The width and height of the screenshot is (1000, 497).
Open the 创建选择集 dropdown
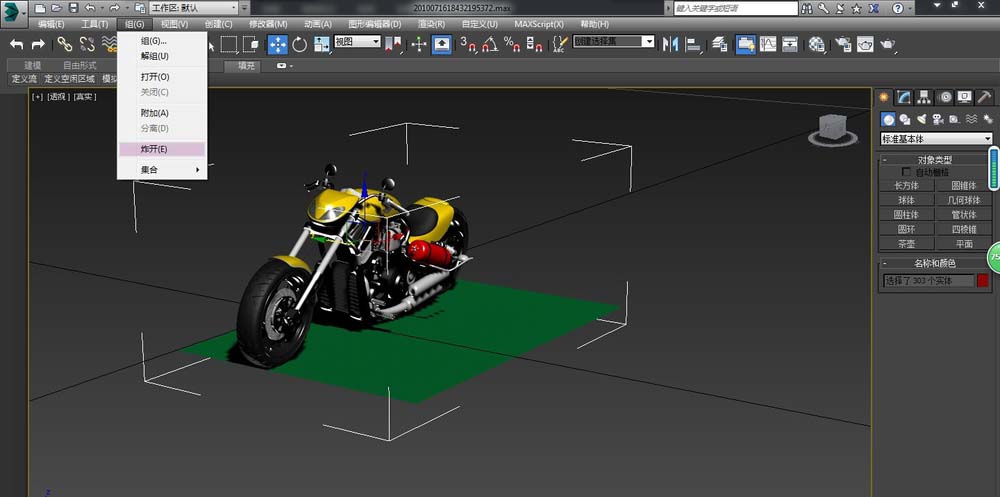(x=614, y=42)
